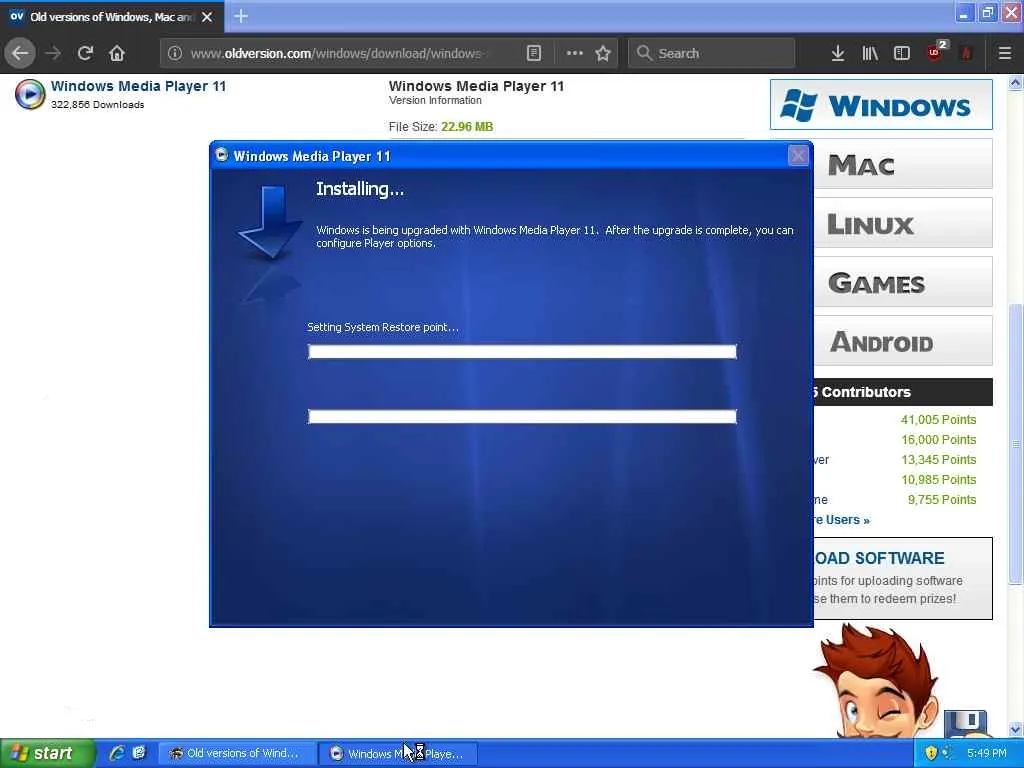Viewport: 1024px width, 768px height.
Task: Click the 322,856 Downloads text
Action: pos(97,104)
